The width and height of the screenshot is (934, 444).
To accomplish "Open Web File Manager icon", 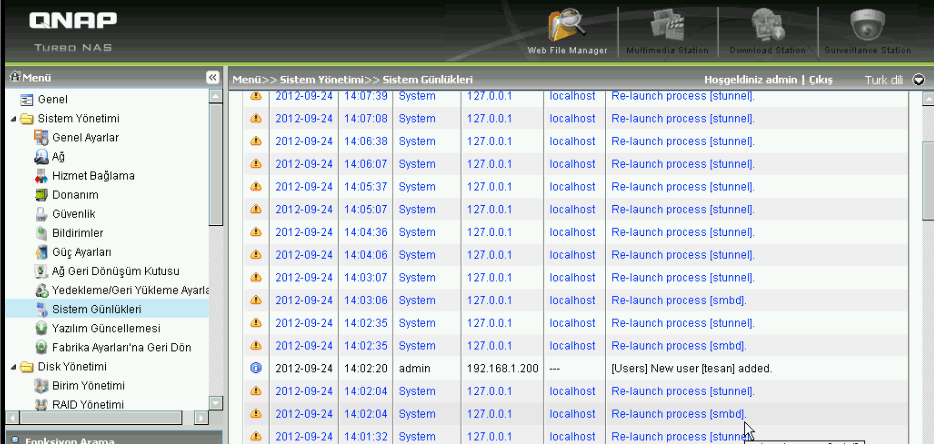I will [567, 26].
